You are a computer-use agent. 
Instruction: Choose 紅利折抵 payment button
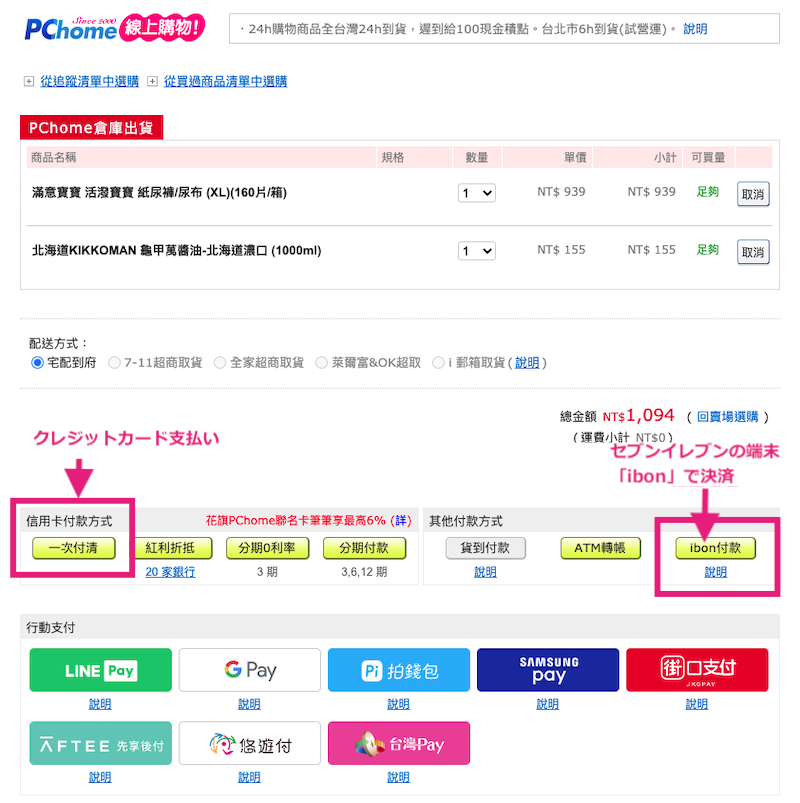[170, 548]
